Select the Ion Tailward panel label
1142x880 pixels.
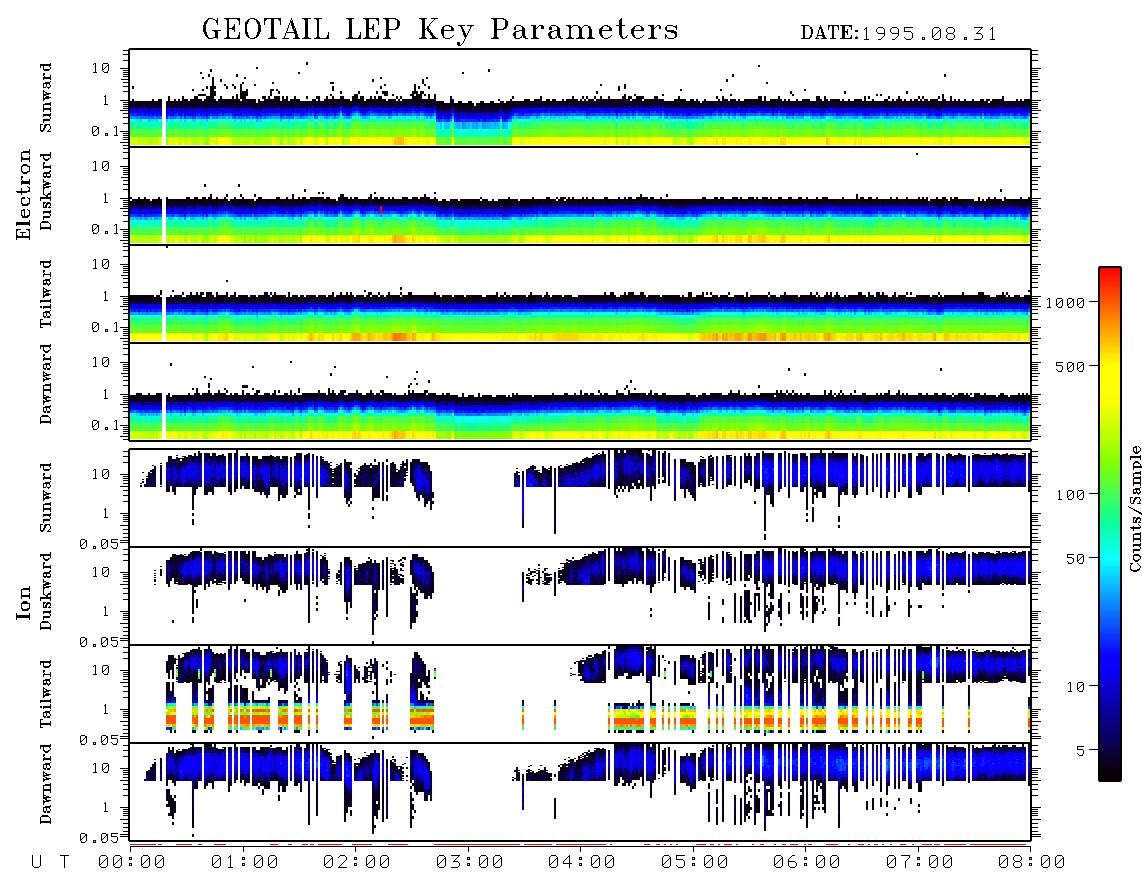pos(46,694)
